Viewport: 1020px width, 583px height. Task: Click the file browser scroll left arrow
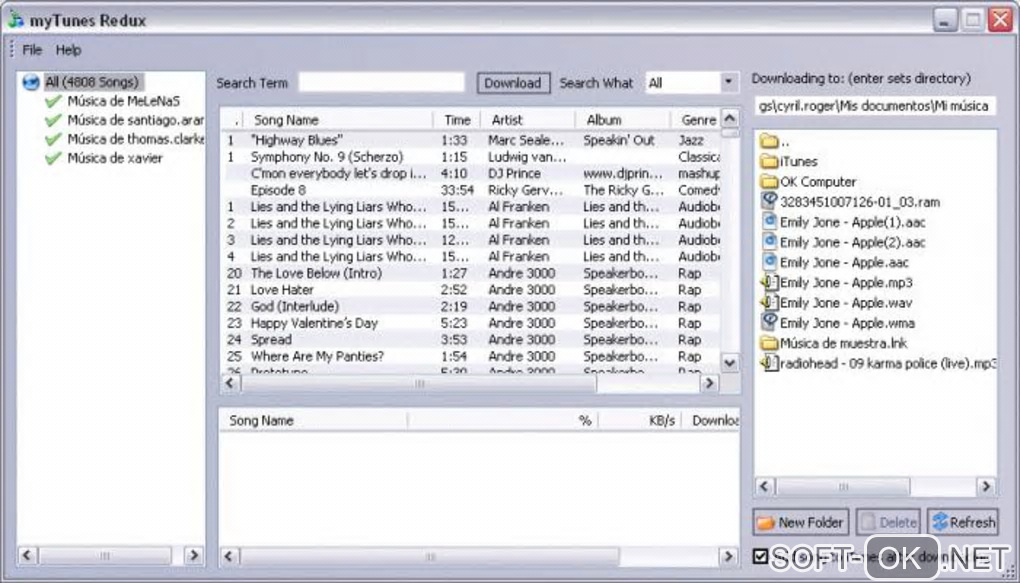(764, 486)
